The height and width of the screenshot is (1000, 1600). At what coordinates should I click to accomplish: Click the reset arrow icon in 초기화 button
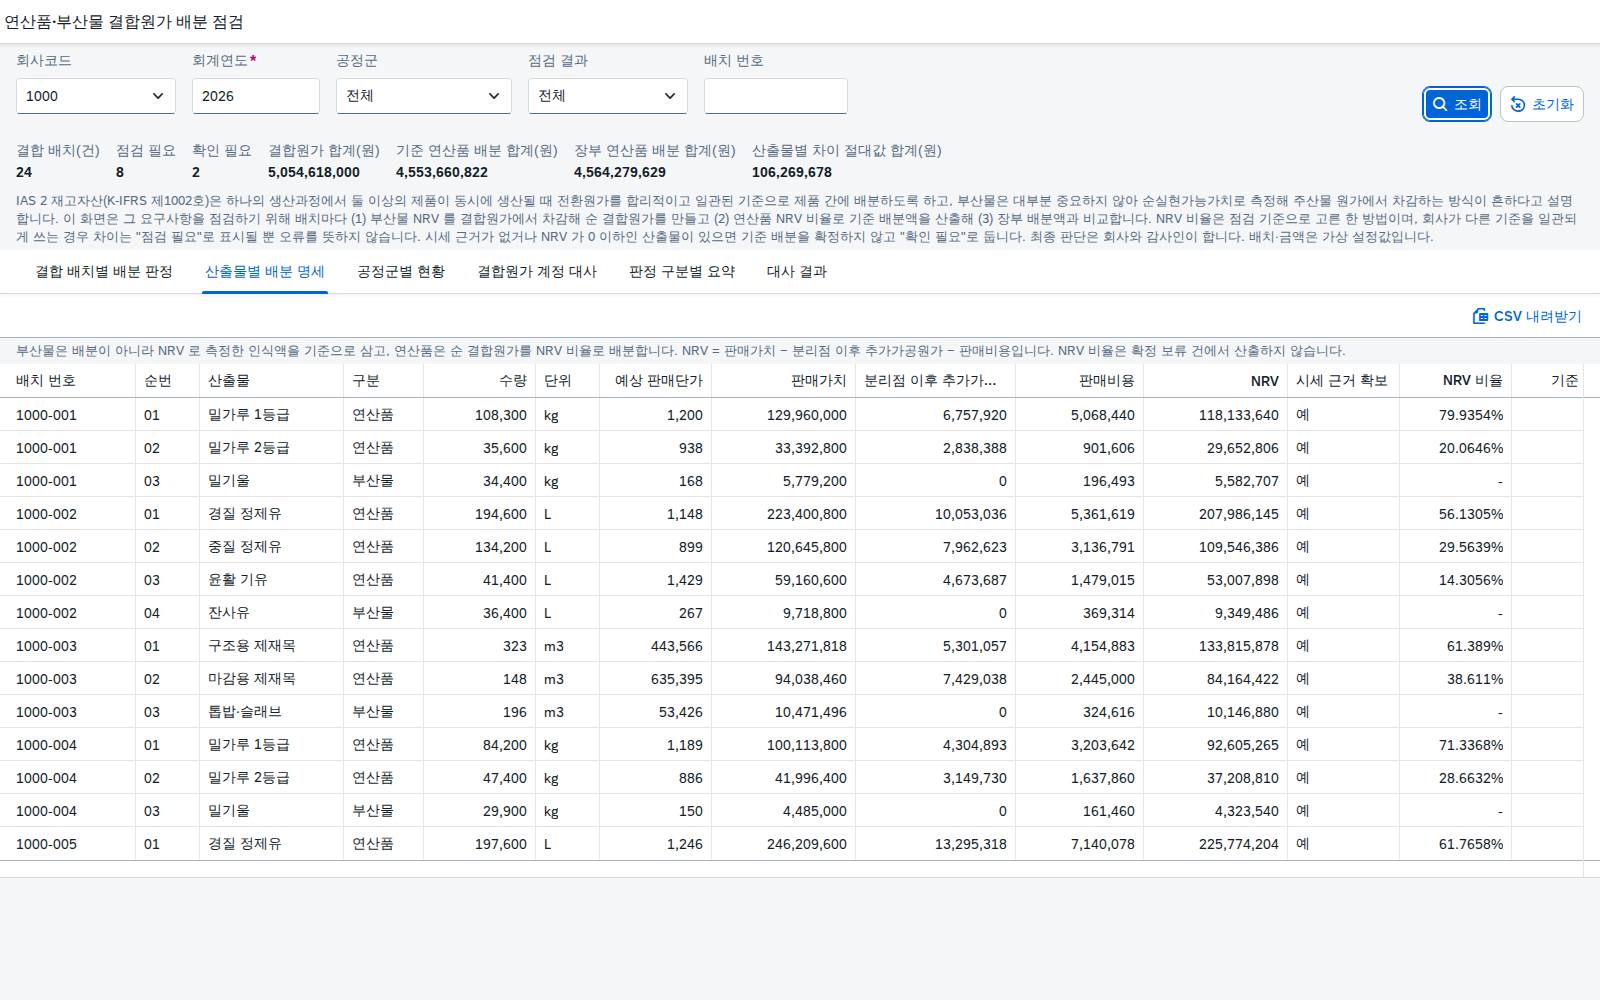tap(1518, 104)
